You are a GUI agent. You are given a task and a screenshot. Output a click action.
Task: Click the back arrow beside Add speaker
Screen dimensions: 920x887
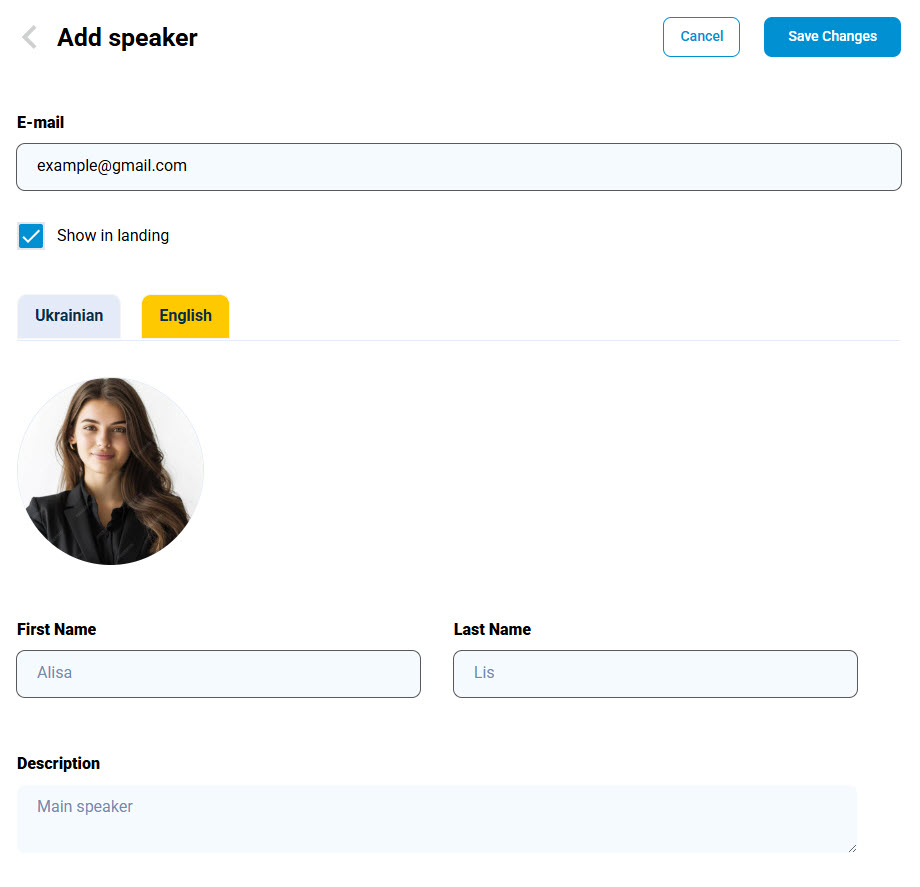pos(28,36)
